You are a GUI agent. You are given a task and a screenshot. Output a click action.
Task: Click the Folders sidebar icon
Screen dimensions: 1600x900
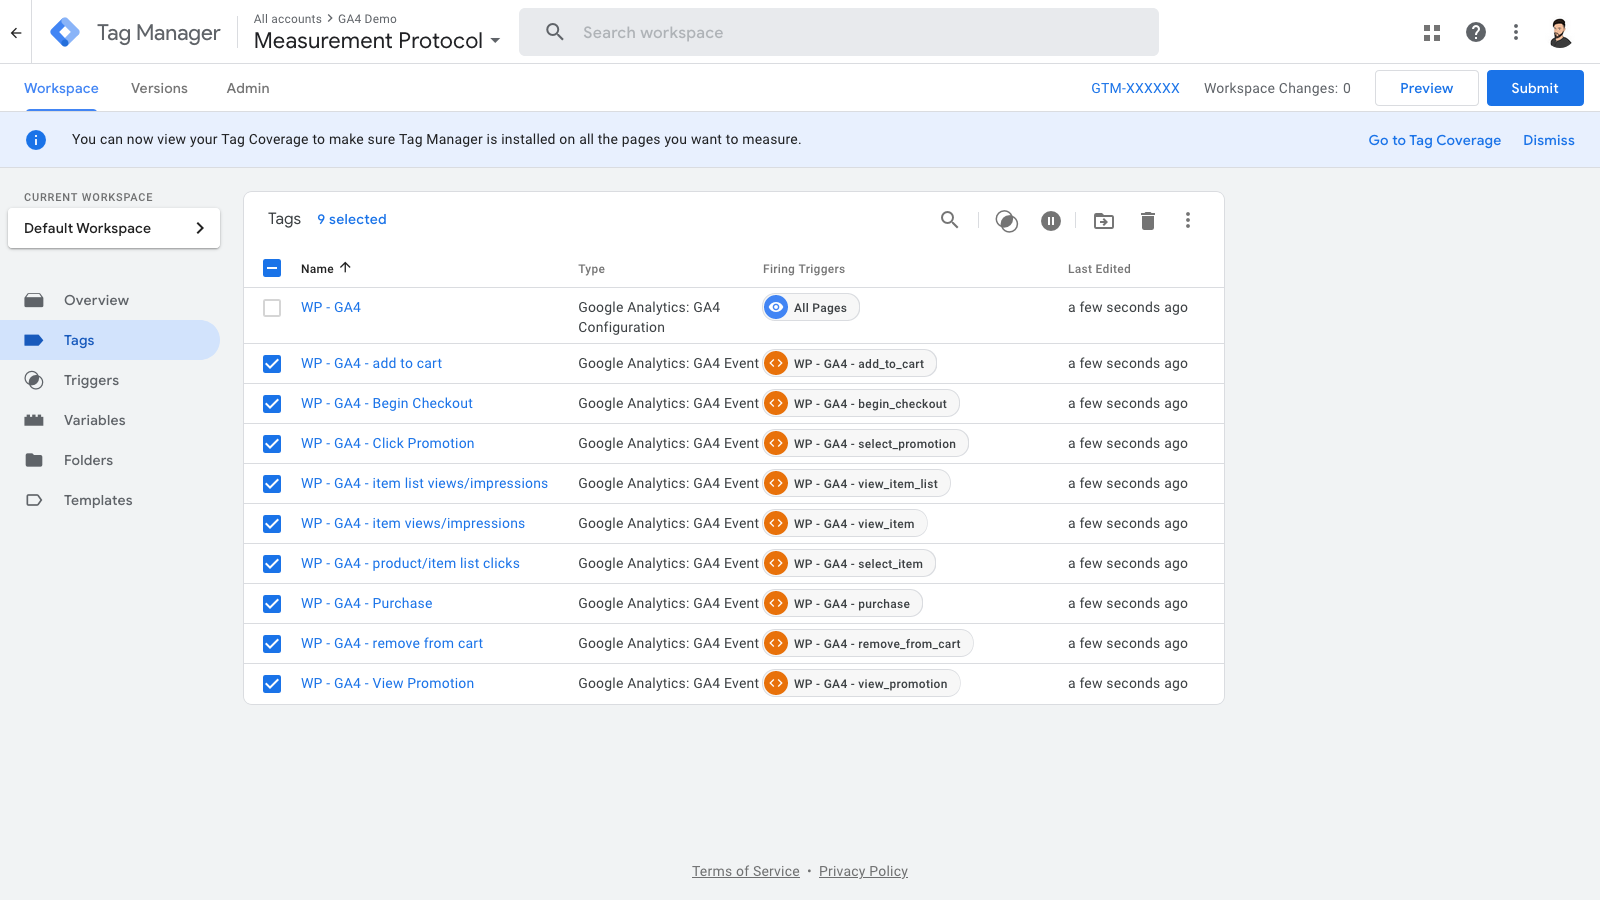tap(34, 460)
